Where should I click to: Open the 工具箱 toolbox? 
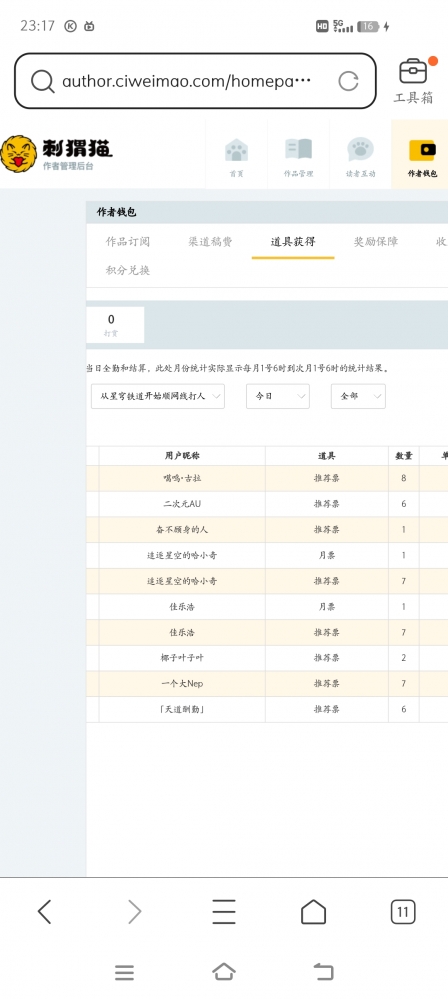coord(414,81)
